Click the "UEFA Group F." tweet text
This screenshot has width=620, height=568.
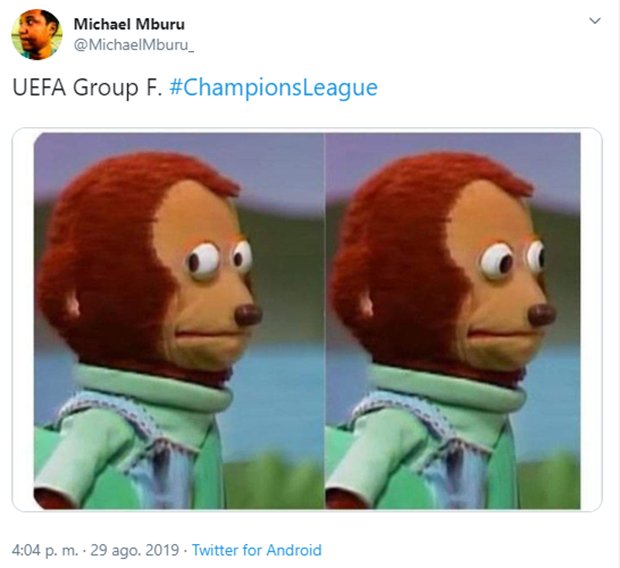(x=87, y=88)
